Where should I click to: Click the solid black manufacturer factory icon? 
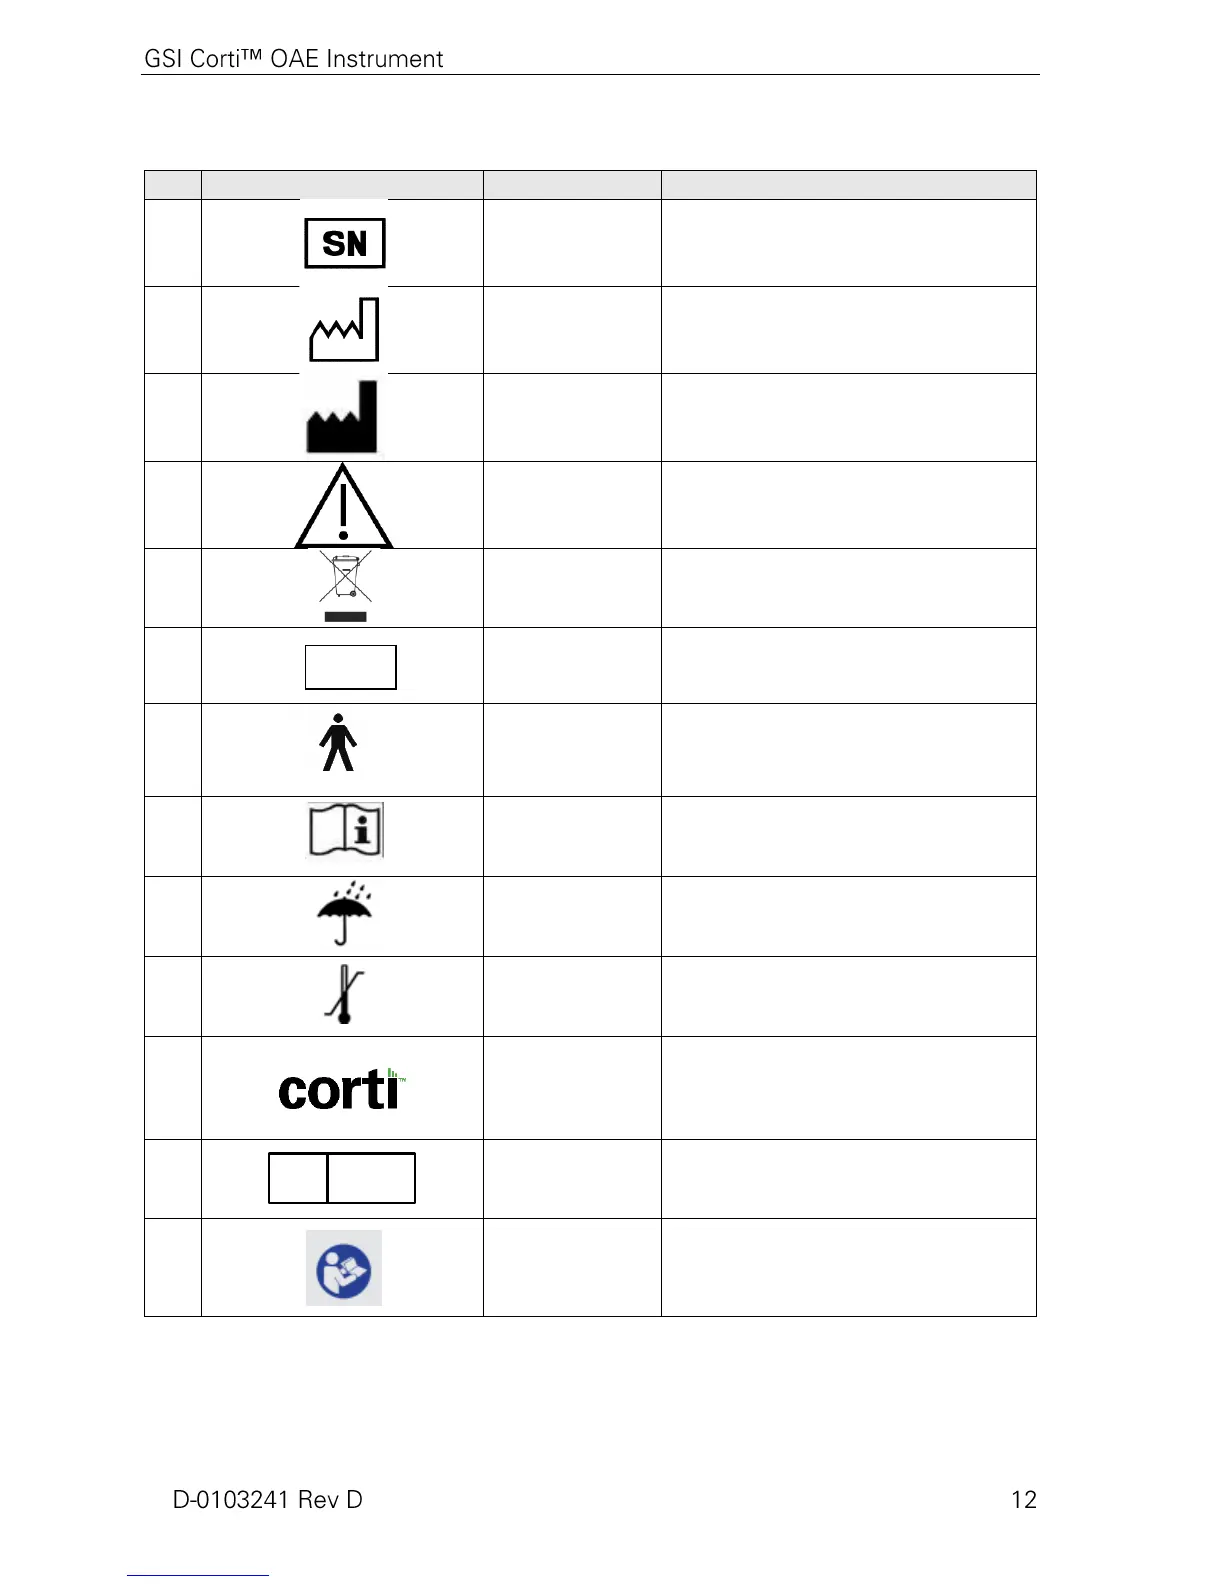click(x=342, y=418)
